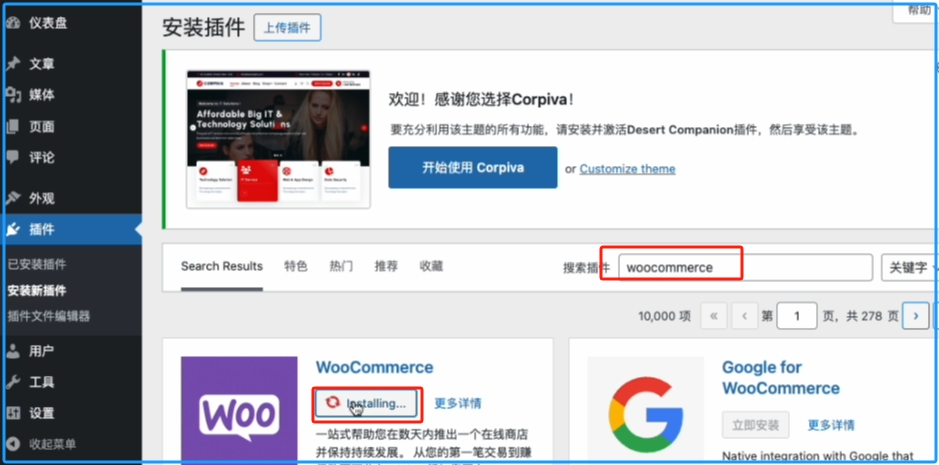Open the 关键字 search type dropdown
Screen dimensions: 939x465
[910, 267]
